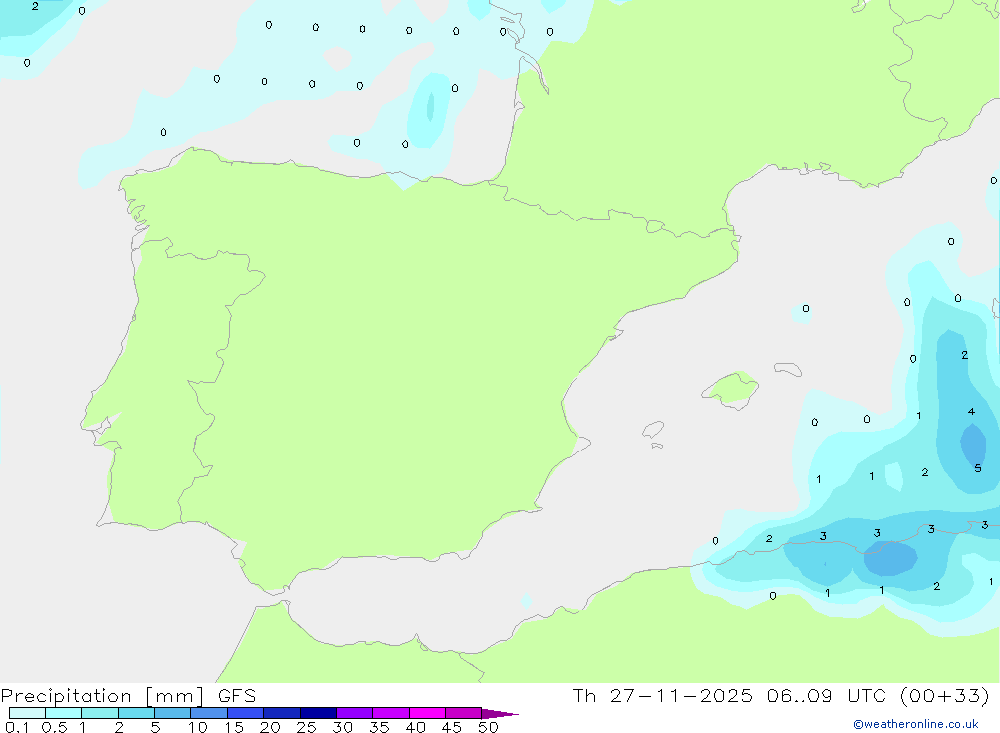This screenshot has height=733, width=1000.
Task: Choose the 25–30 mm dark navy swatch
Action: [x=318, y=713]
